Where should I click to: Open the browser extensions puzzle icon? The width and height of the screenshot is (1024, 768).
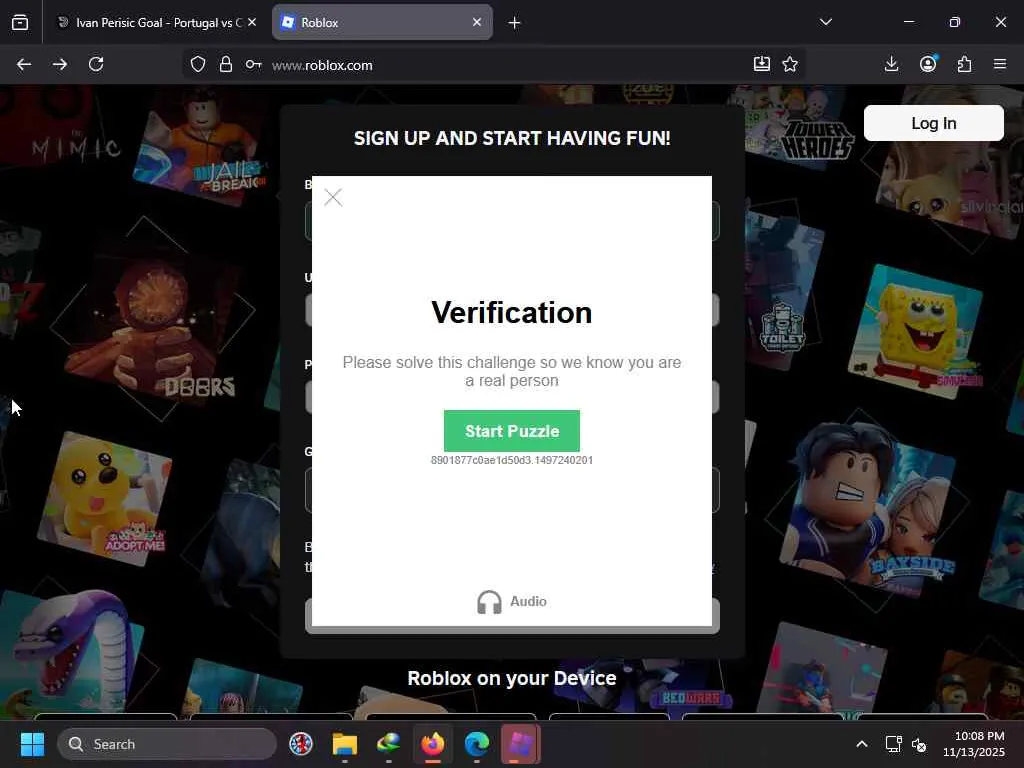coord(965,64)
